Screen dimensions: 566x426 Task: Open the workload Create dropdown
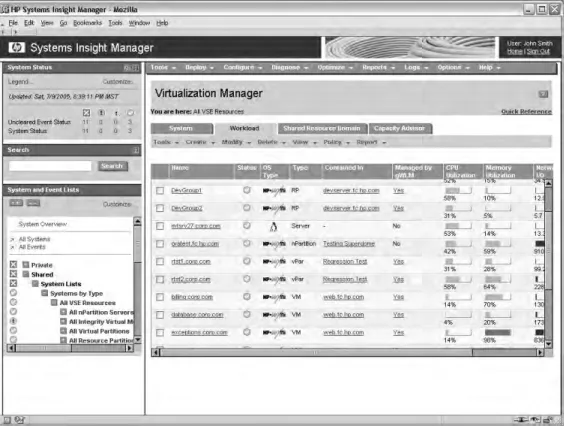pos(200,142)
